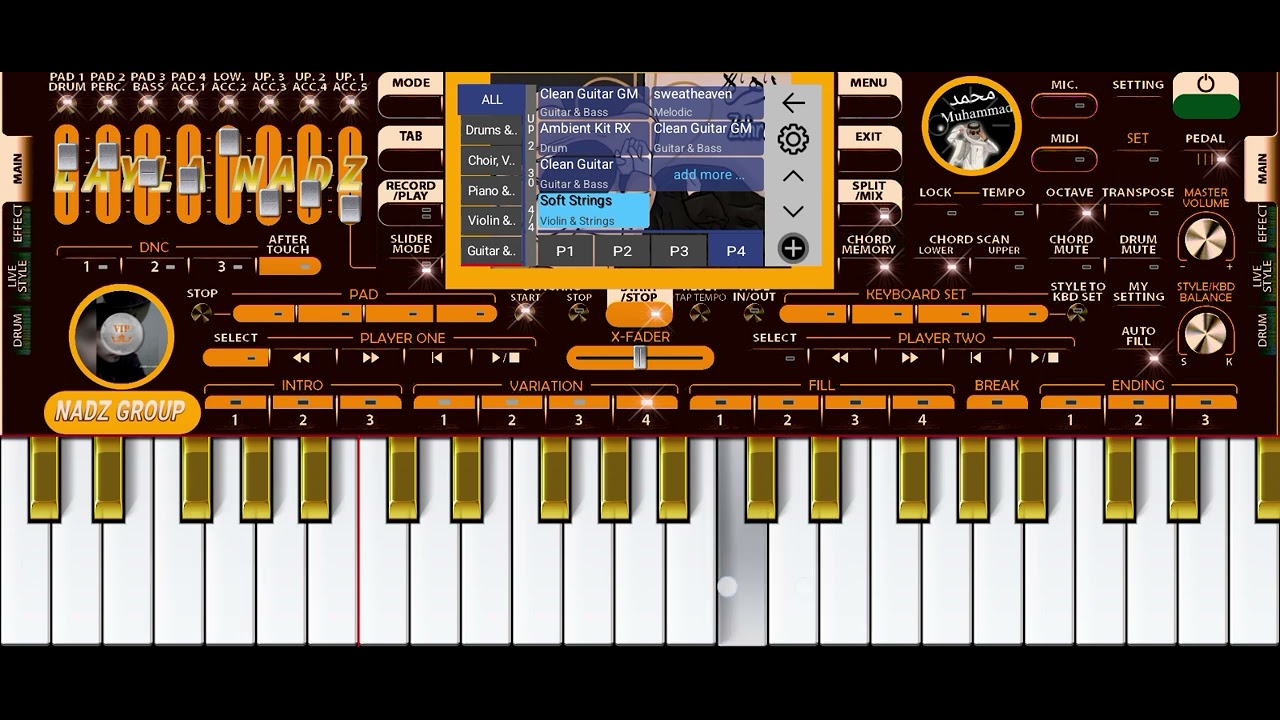Open the gear settings icon
This screenshot has height=720, width=1280.
[x=793, y=139]
